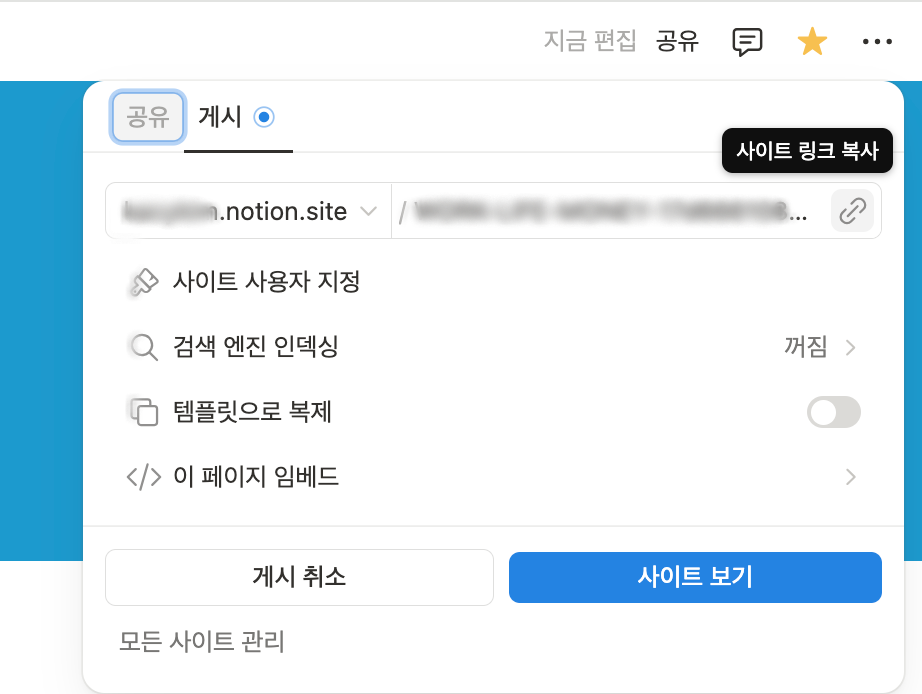Expand the 검색 엔진 인덱싱 꺼짐 setting
922x694 pixels.
point(820,347)
